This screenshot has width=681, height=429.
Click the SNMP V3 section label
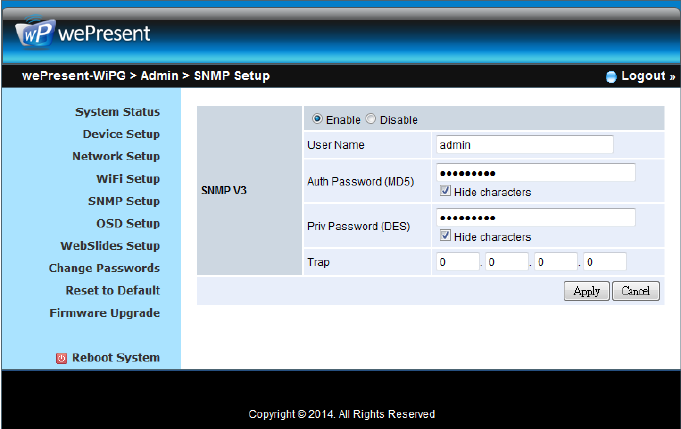pos(224,190)
